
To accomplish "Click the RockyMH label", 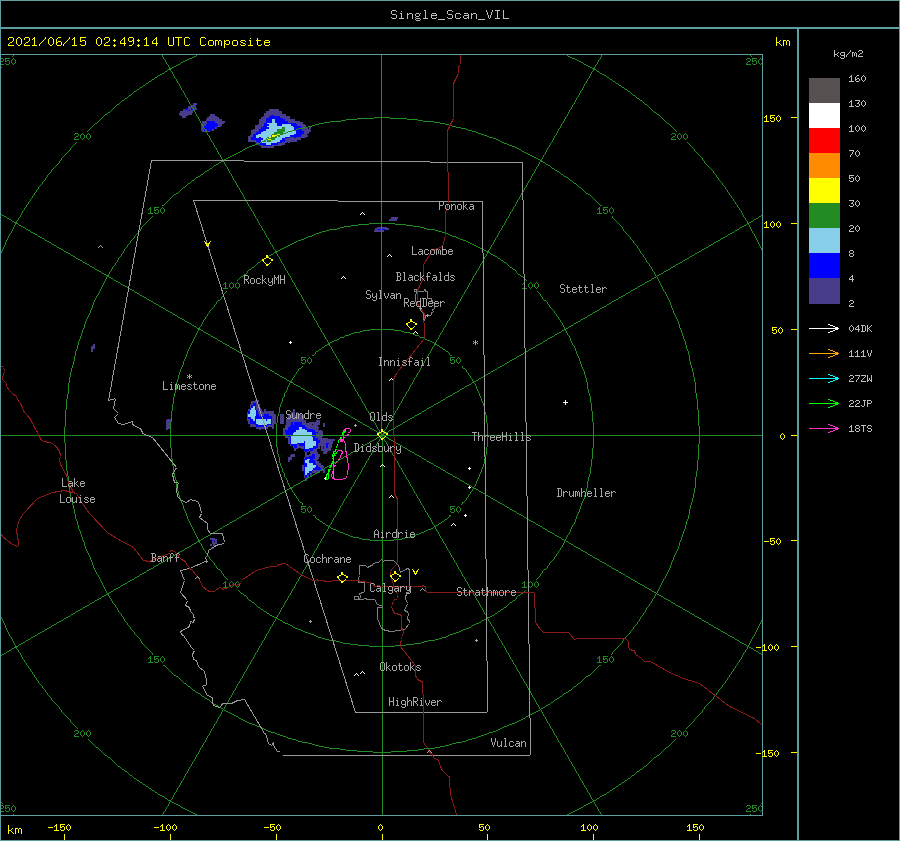I will coord(264,280).
